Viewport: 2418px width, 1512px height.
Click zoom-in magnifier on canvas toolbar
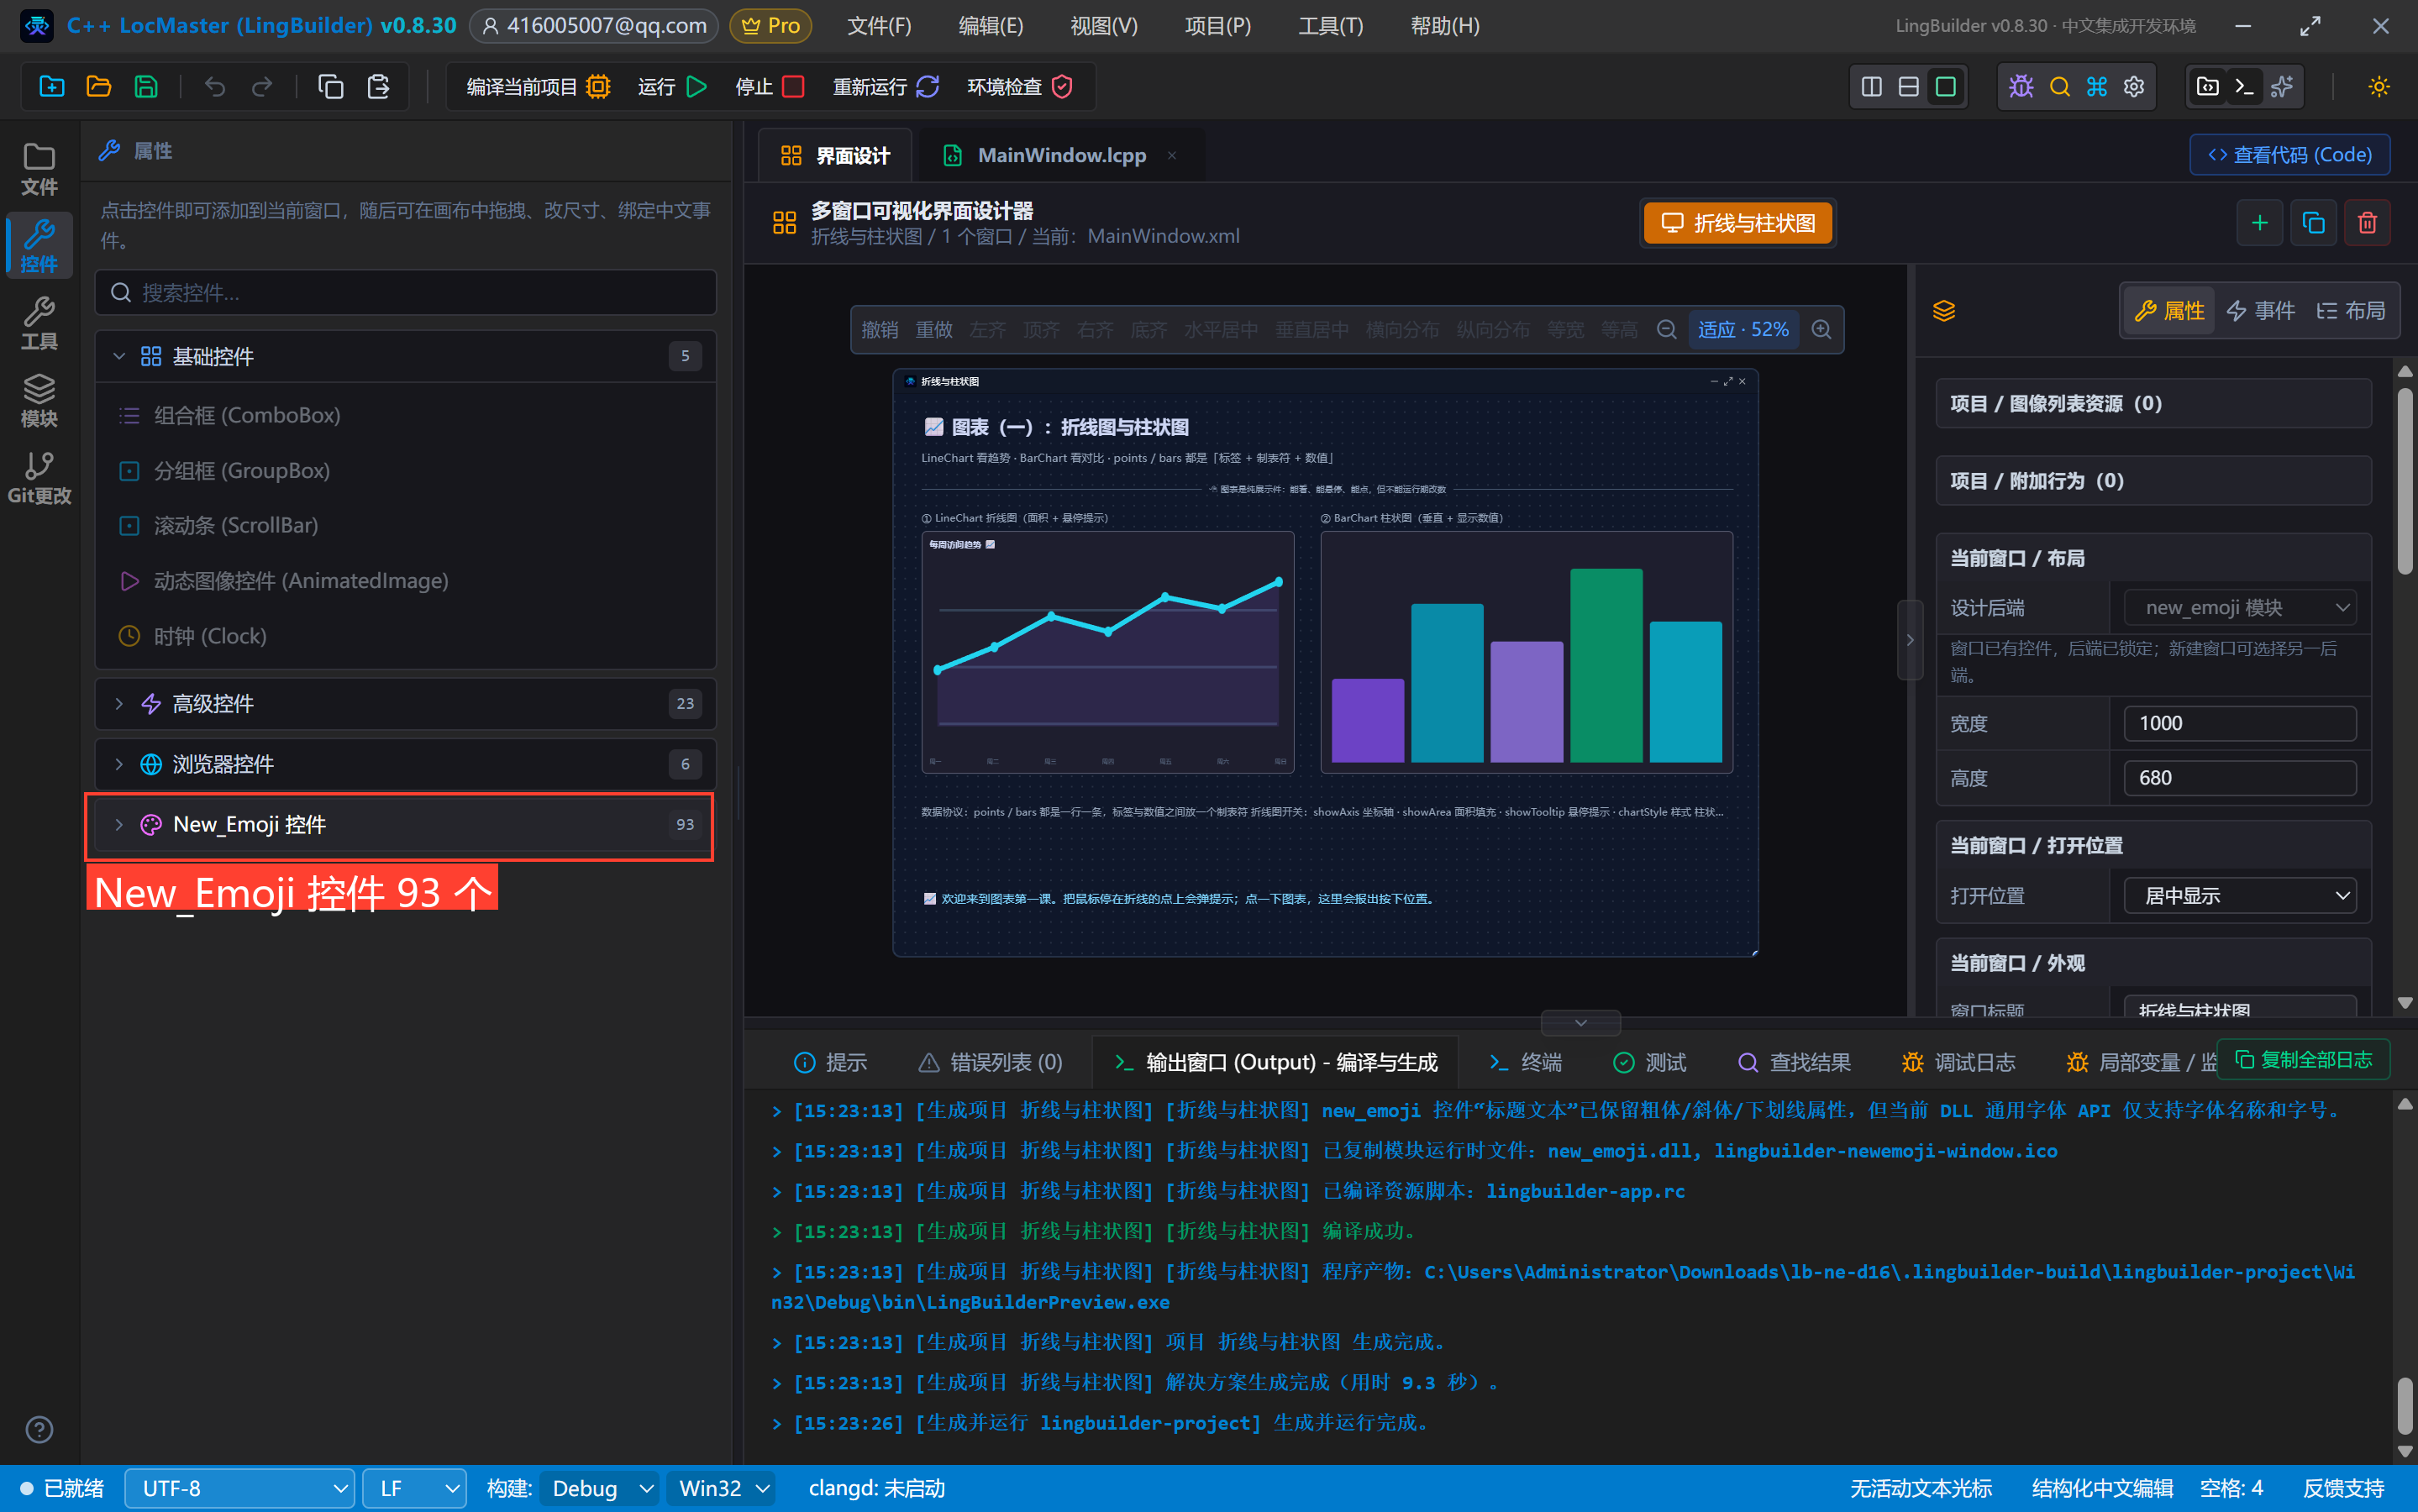(x=1821, y=330)
